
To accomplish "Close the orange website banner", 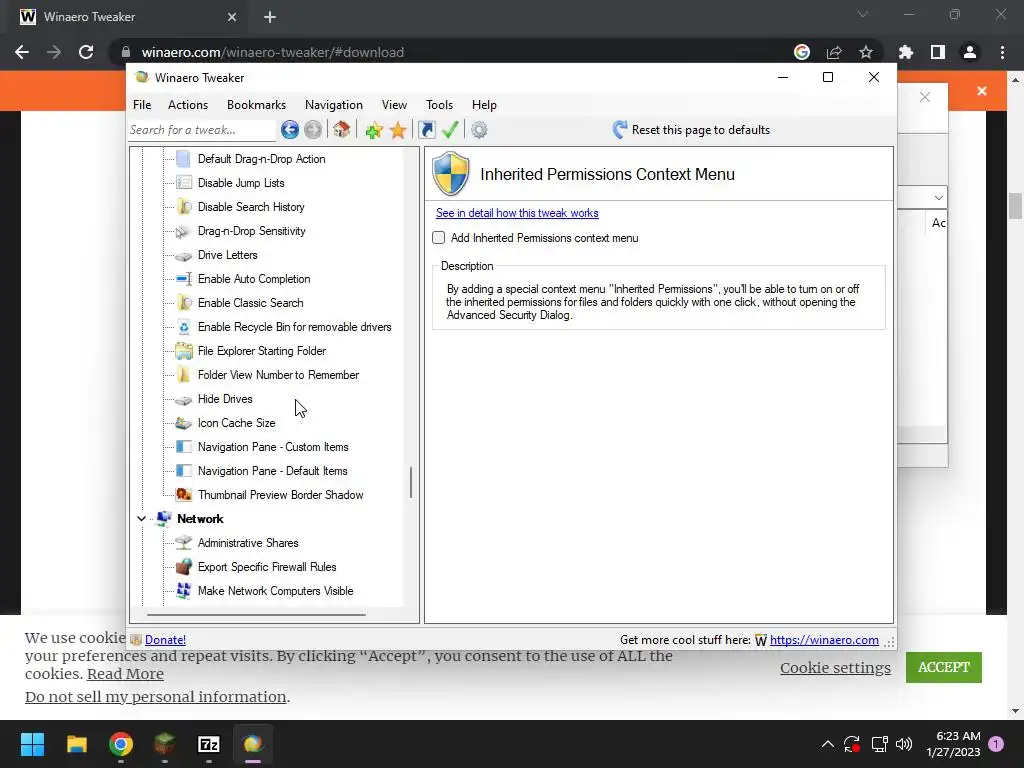I will (982, 91).
